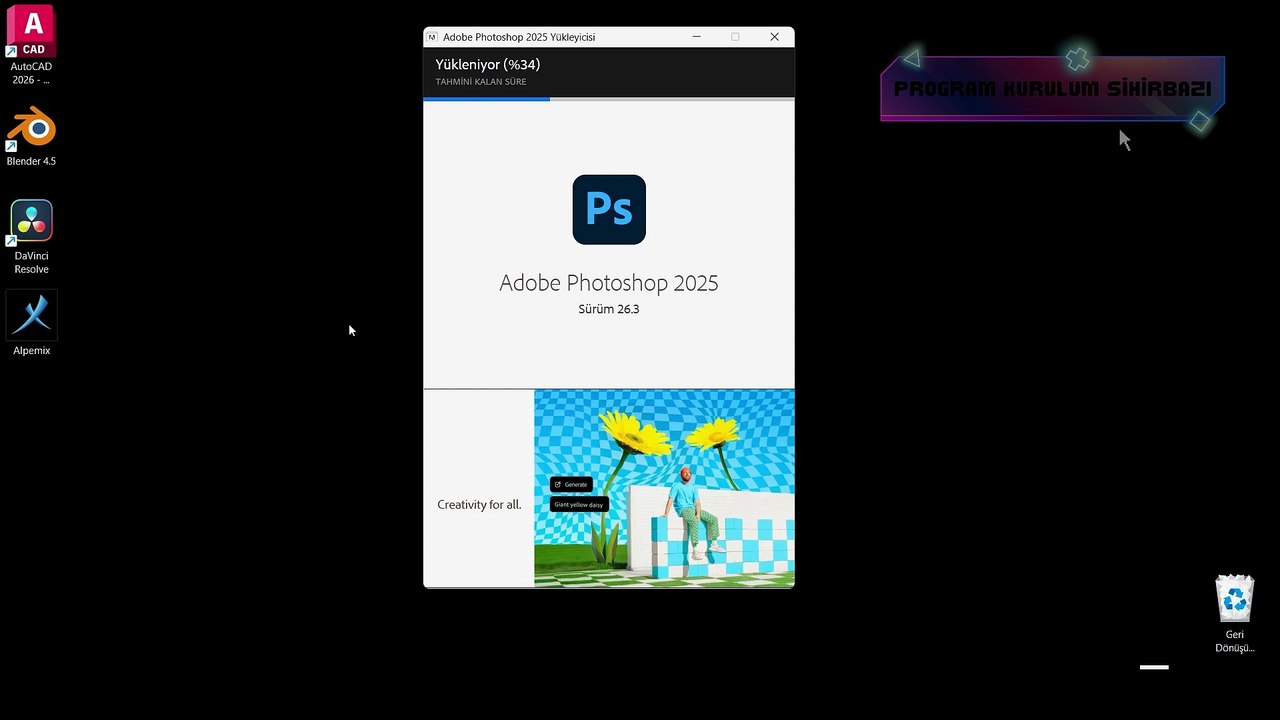This screenshot has height=720, width=1280.
Task: Click the Yükleniyor (%34) status text
Action: (488, 64)
